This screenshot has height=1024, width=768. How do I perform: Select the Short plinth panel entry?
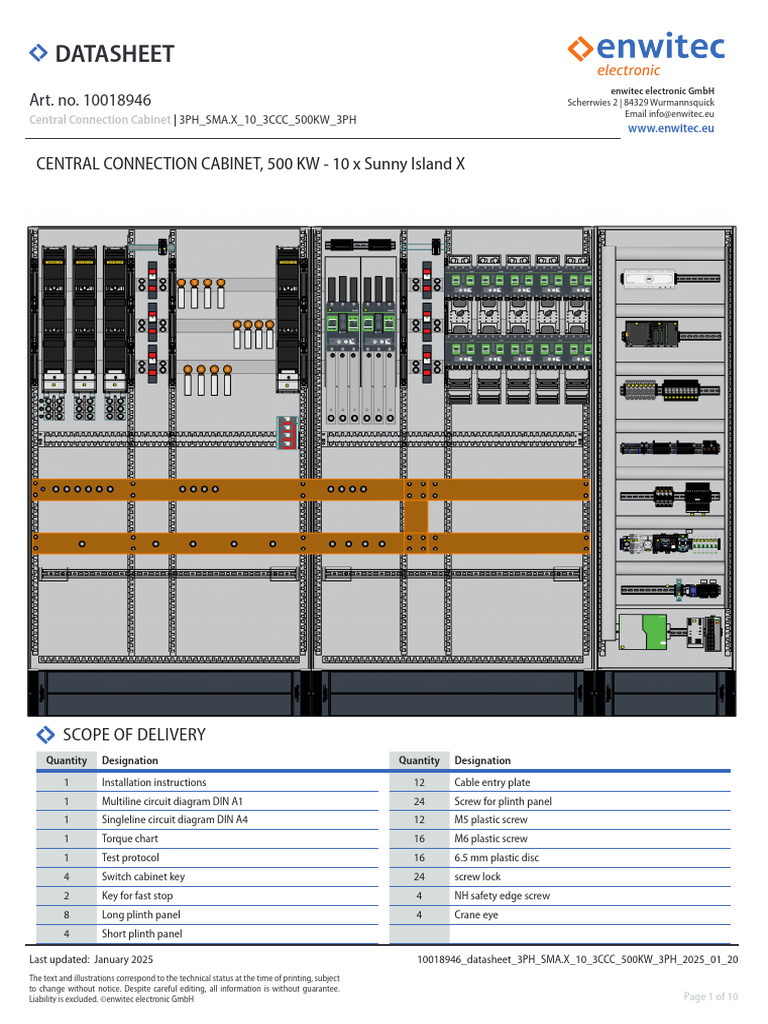[142, 933]
